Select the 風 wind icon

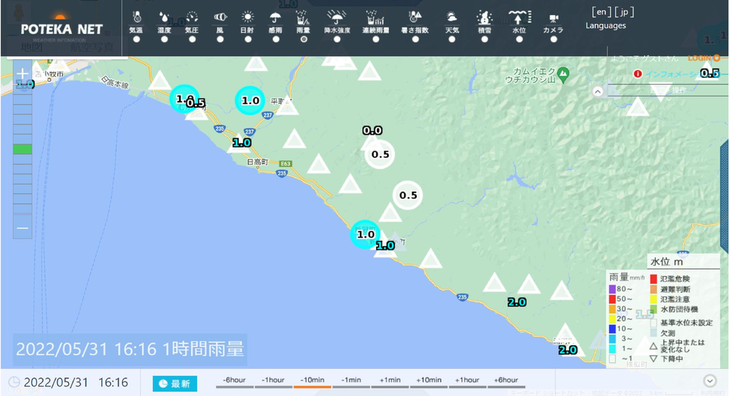point(220,18)
